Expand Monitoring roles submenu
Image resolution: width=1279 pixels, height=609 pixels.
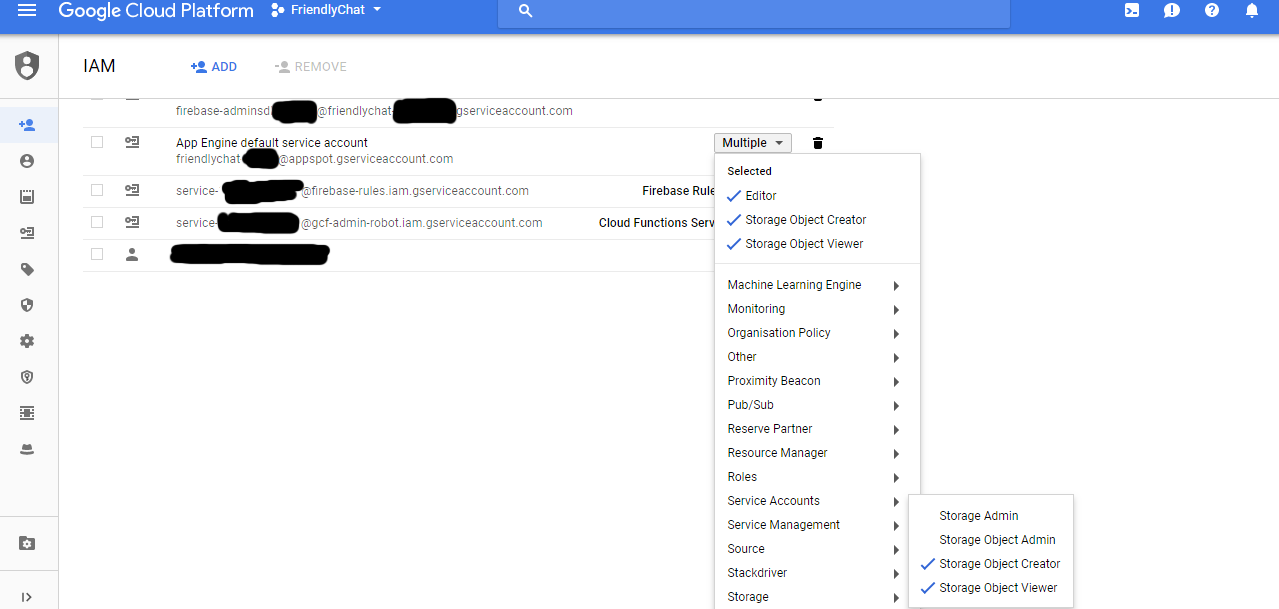click(817, 309)
